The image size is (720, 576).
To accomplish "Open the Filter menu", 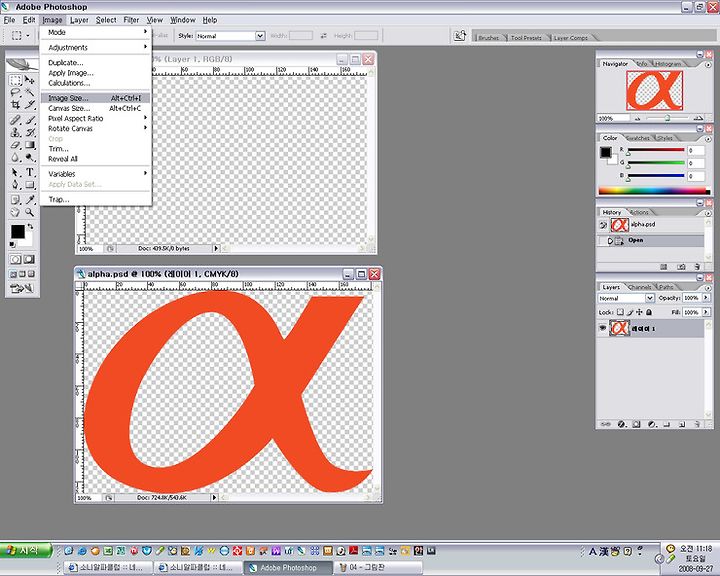I will point(131,20).
